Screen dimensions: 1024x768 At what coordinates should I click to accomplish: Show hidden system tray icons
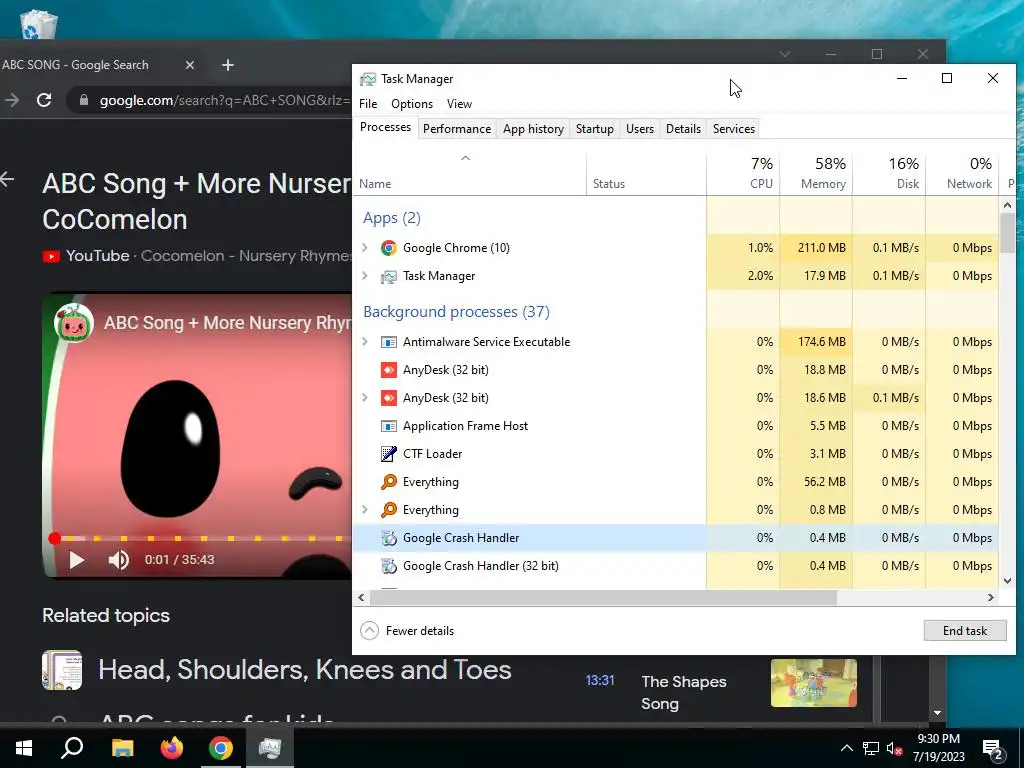846,748
